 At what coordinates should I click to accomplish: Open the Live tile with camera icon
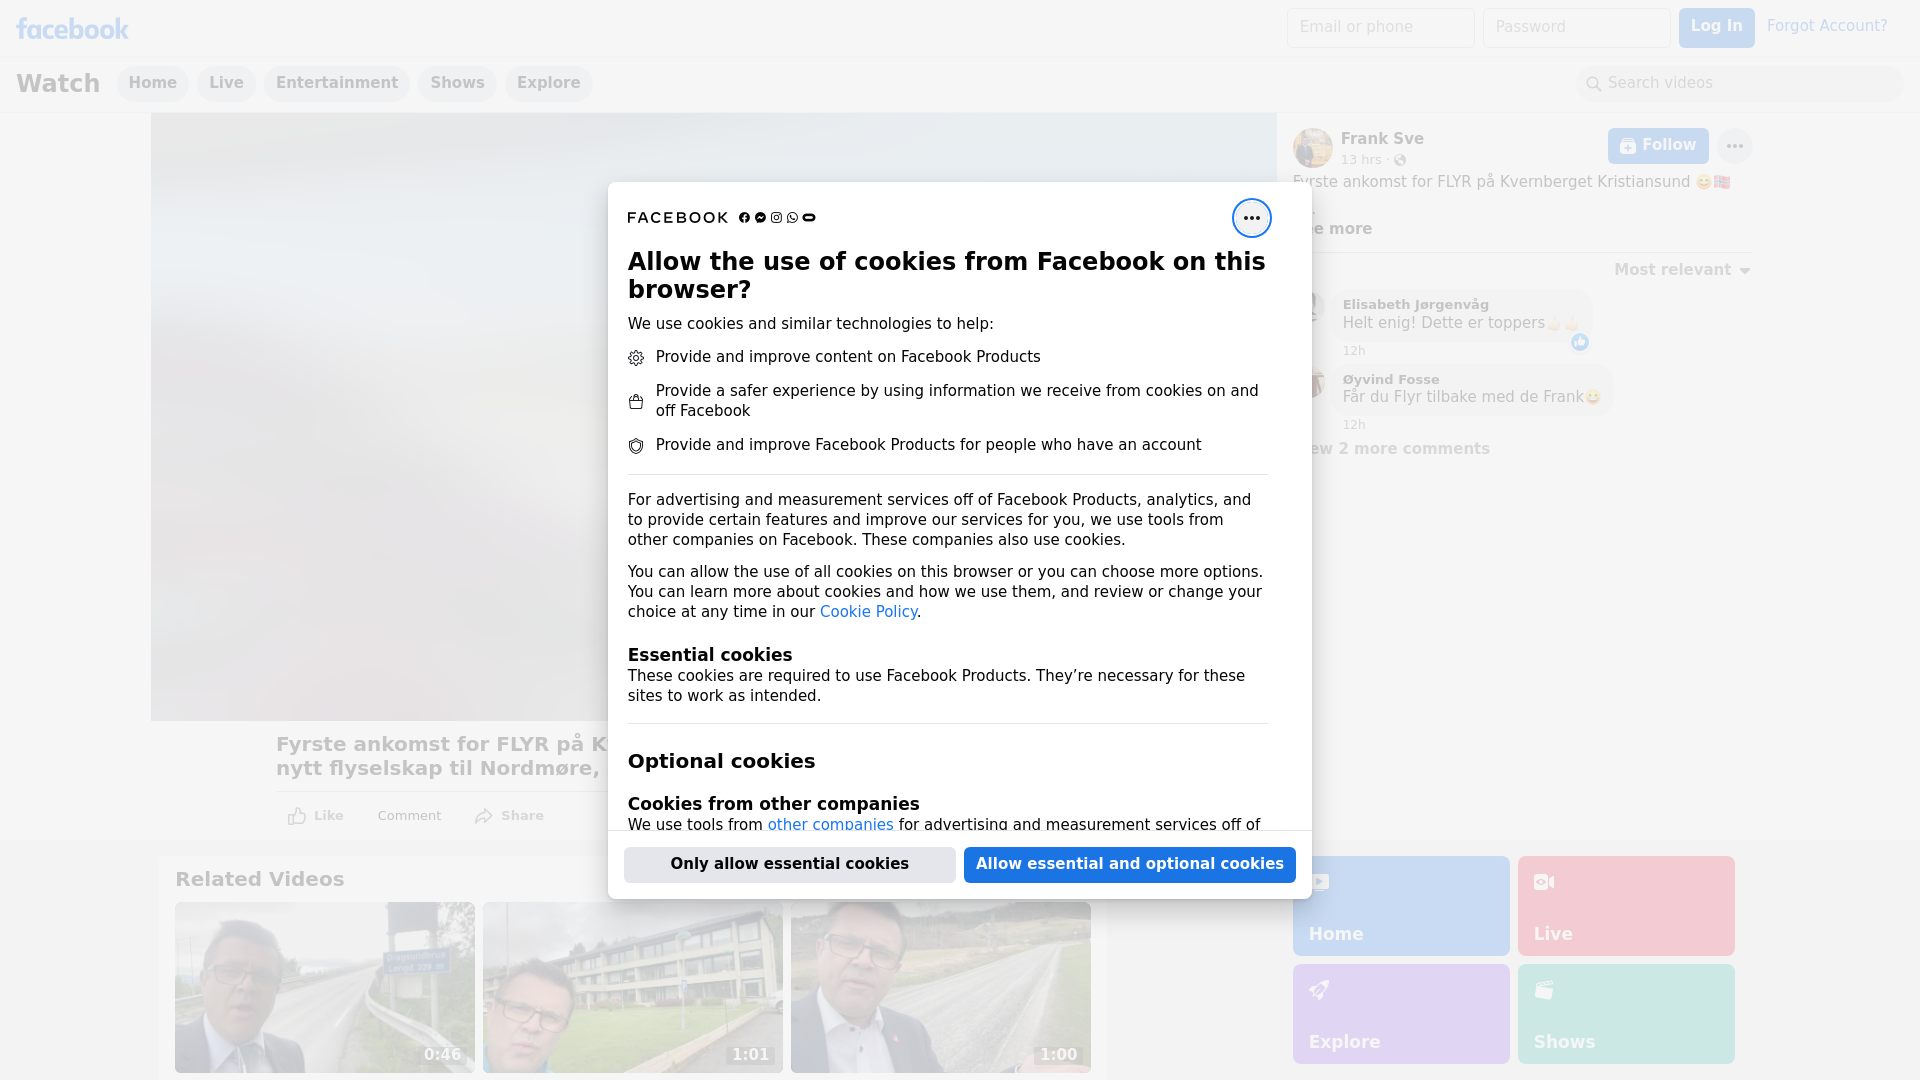pyautogui.click(x=1626, y=906)
